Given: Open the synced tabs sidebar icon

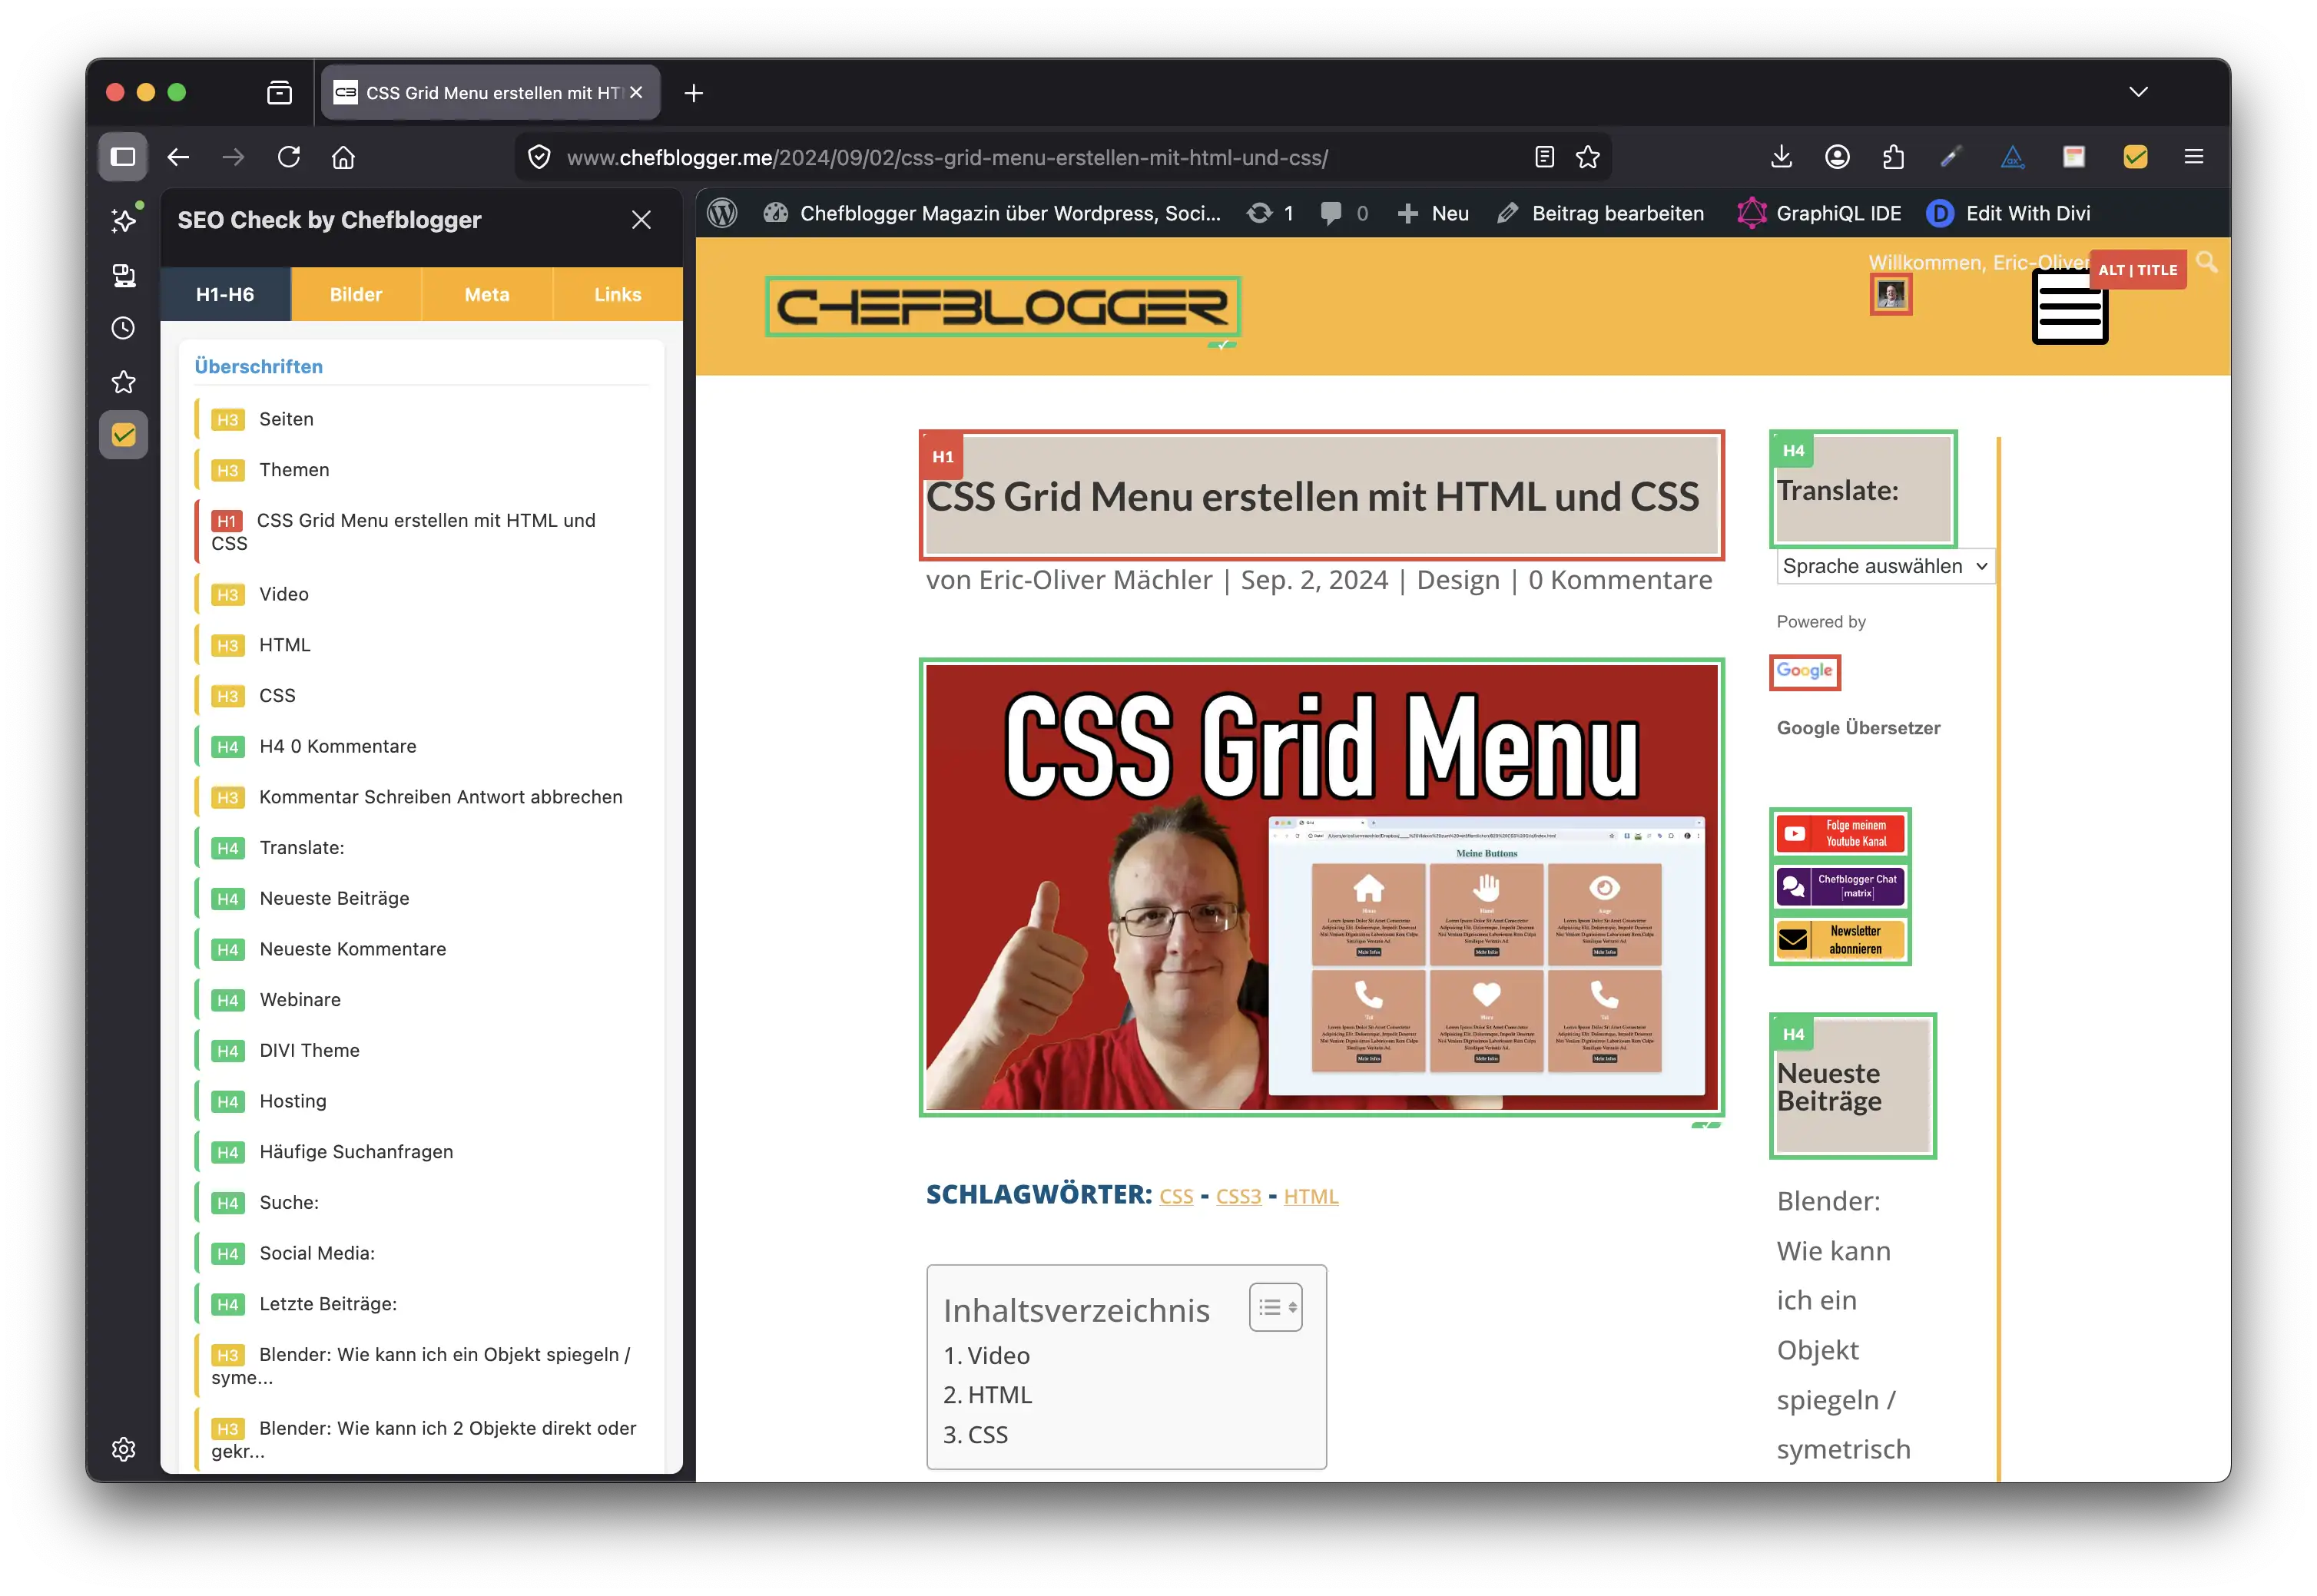Looking at the screenshot, I should [x=123, y=275].
